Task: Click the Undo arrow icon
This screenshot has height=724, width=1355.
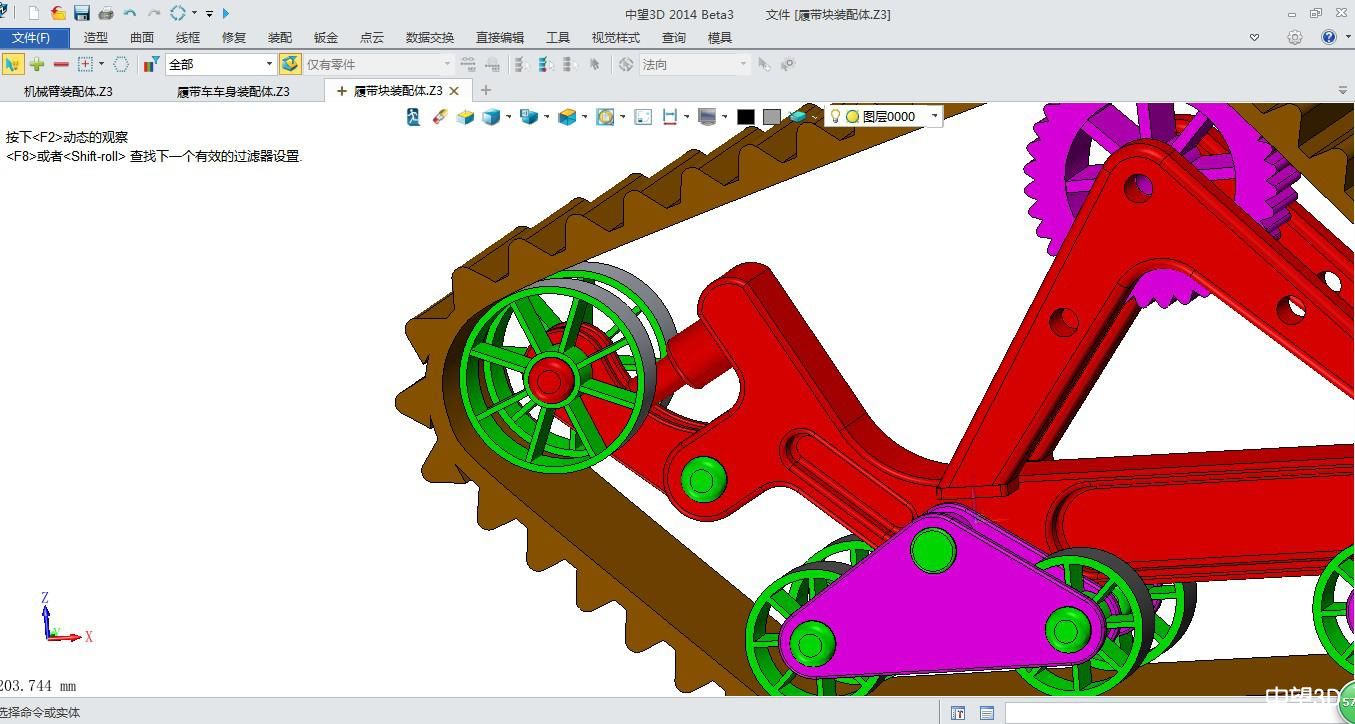Action: (x=130, y=13)
